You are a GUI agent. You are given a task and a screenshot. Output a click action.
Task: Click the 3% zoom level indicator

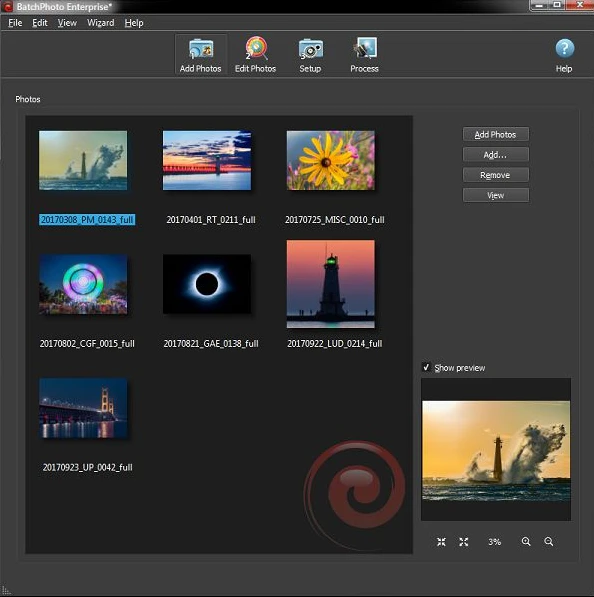[x=495, y=542]
